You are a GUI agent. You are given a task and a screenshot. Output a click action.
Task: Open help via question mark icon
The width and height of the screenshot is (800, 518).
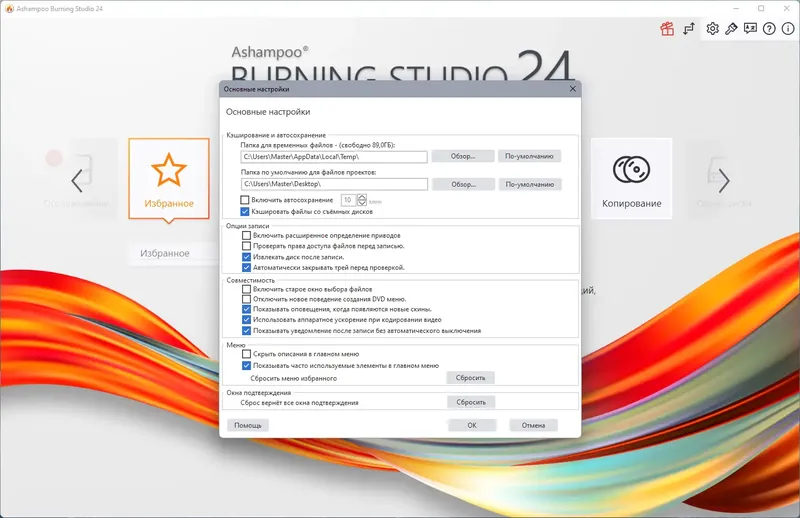[769, 29]
